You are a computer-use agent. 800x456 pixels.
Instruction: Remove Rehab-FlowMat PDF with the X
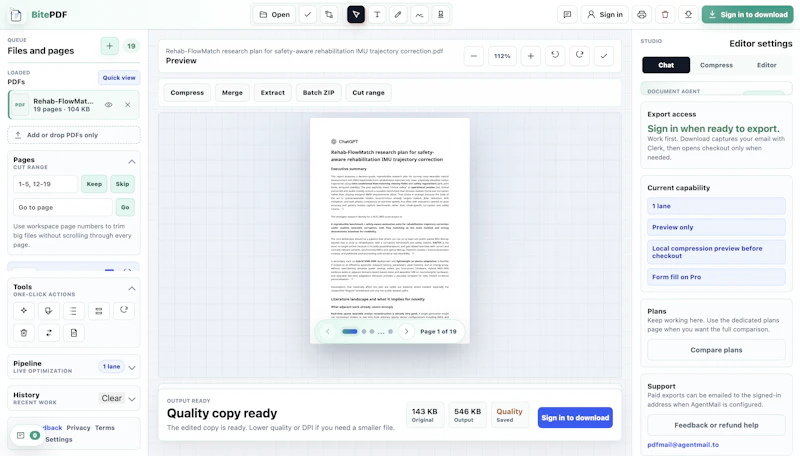click(128, 105)
